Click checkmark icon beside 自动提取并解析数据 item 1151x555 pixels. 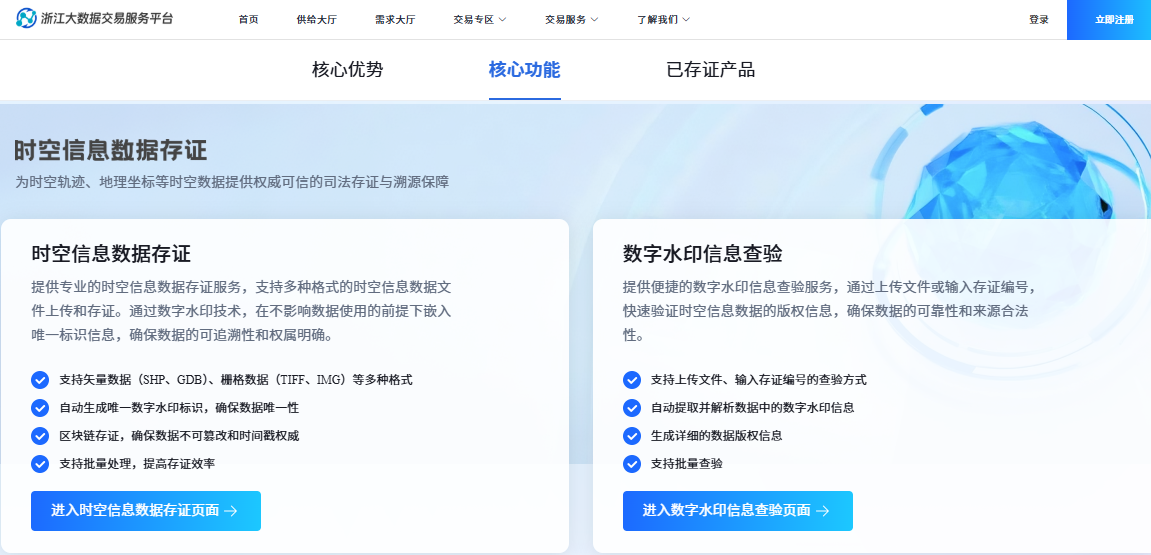tap(632, 408)
